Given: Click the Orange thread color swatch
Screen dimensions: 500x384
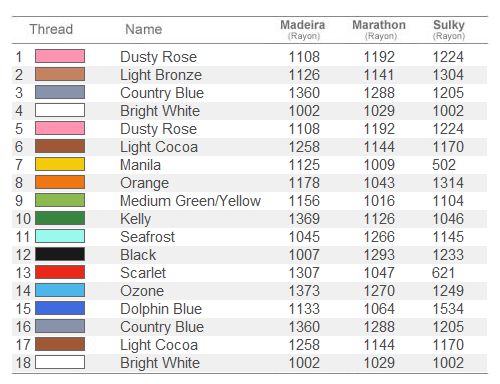Looking at the screenshot, I should pos(60,182).
